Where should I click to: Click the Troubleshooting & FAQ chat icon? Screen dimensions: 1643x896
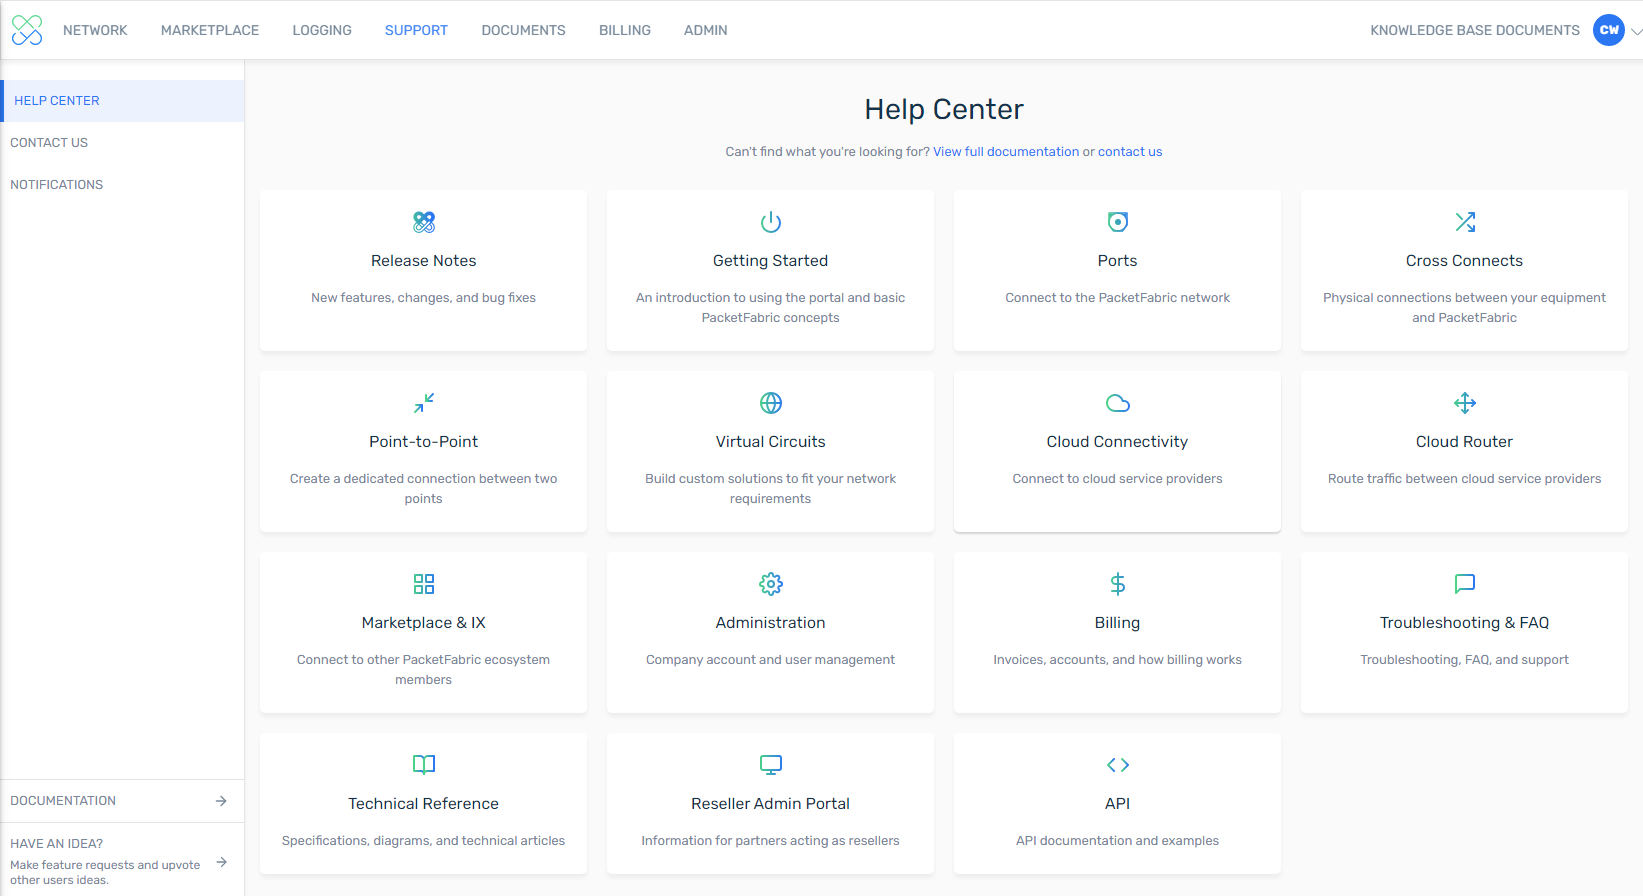click(1465, 584)
